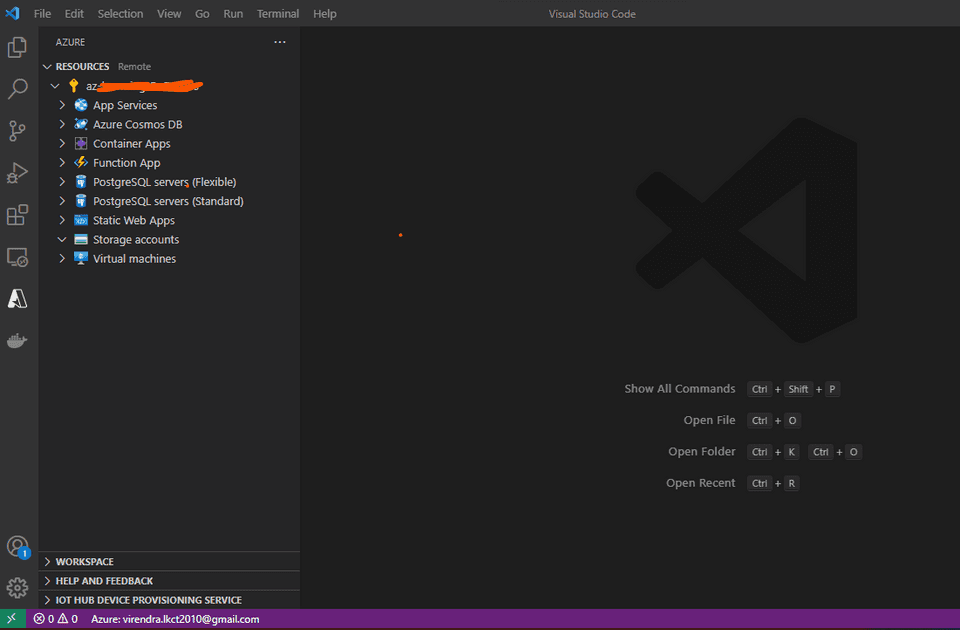Click the Function App lightning icon
Image resolution: width=960 pixels, height=630 pixels.
[81, 163]
